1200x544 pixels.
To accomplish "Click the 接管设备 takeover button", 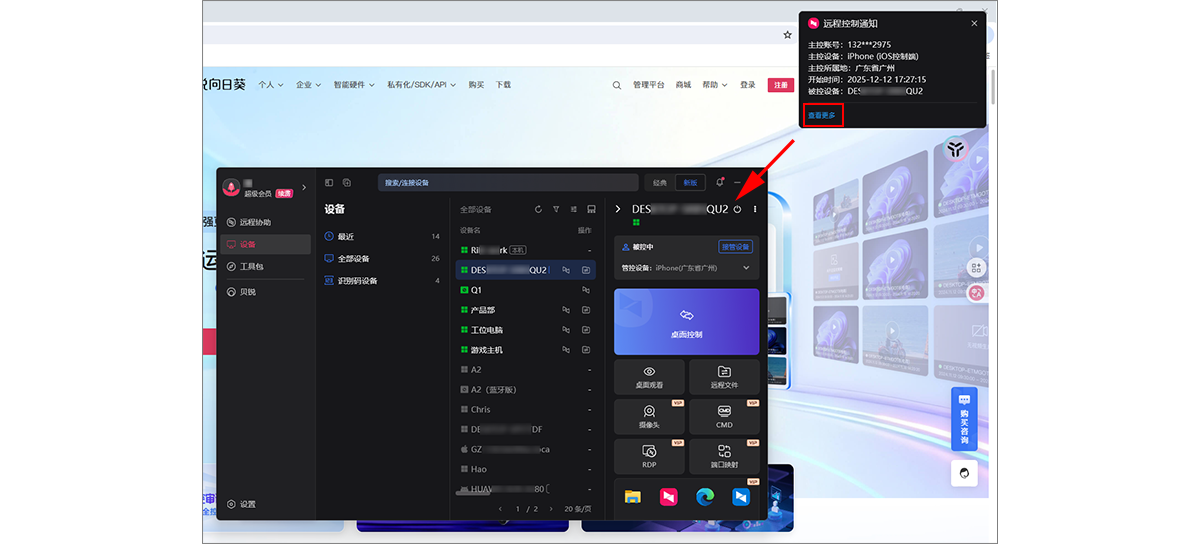I will pyautogui.click(x=735, y=246).
